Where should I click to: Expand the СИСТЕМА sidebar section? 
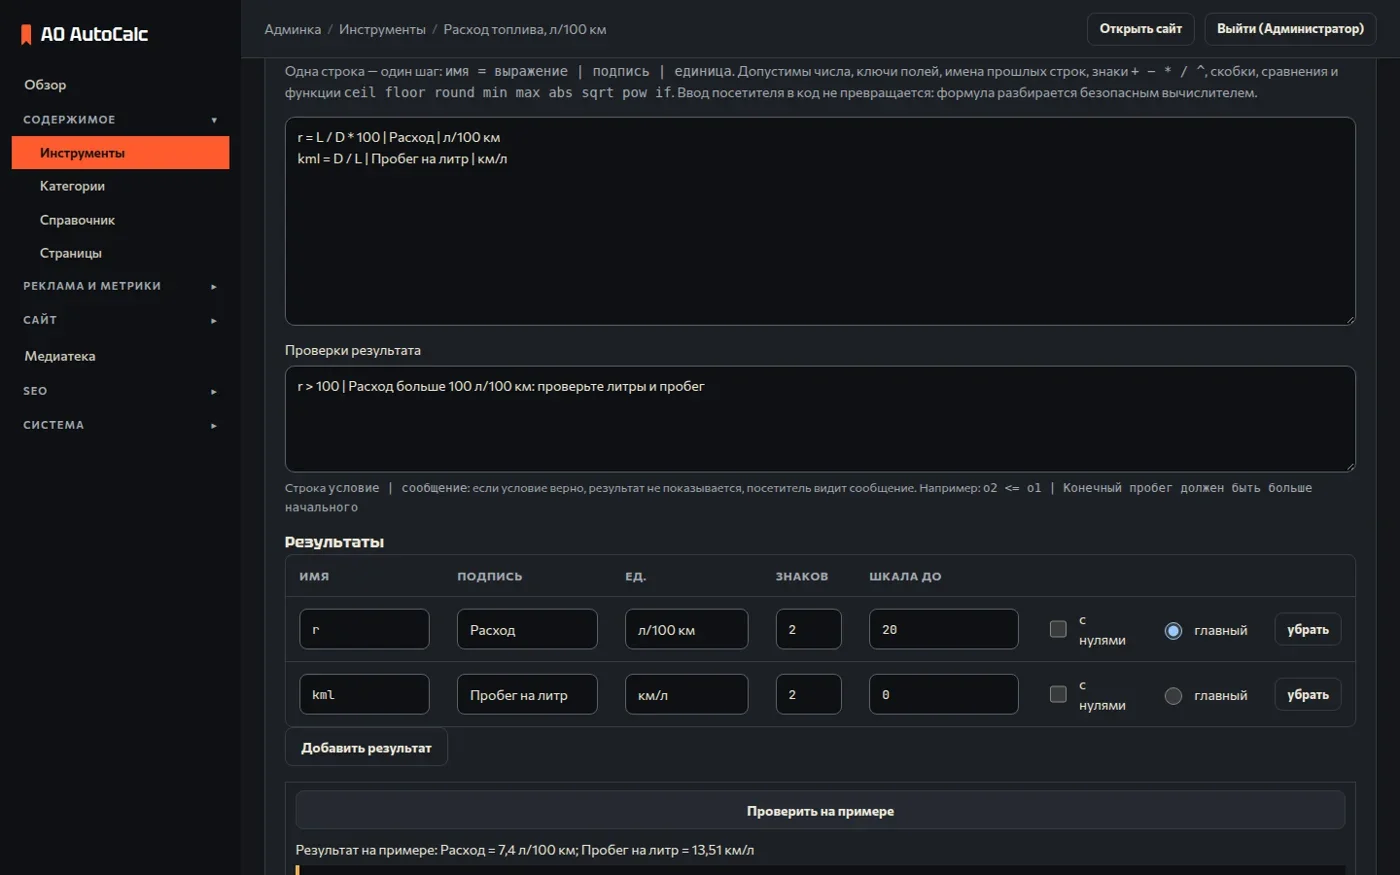click(x=120, y=425)
